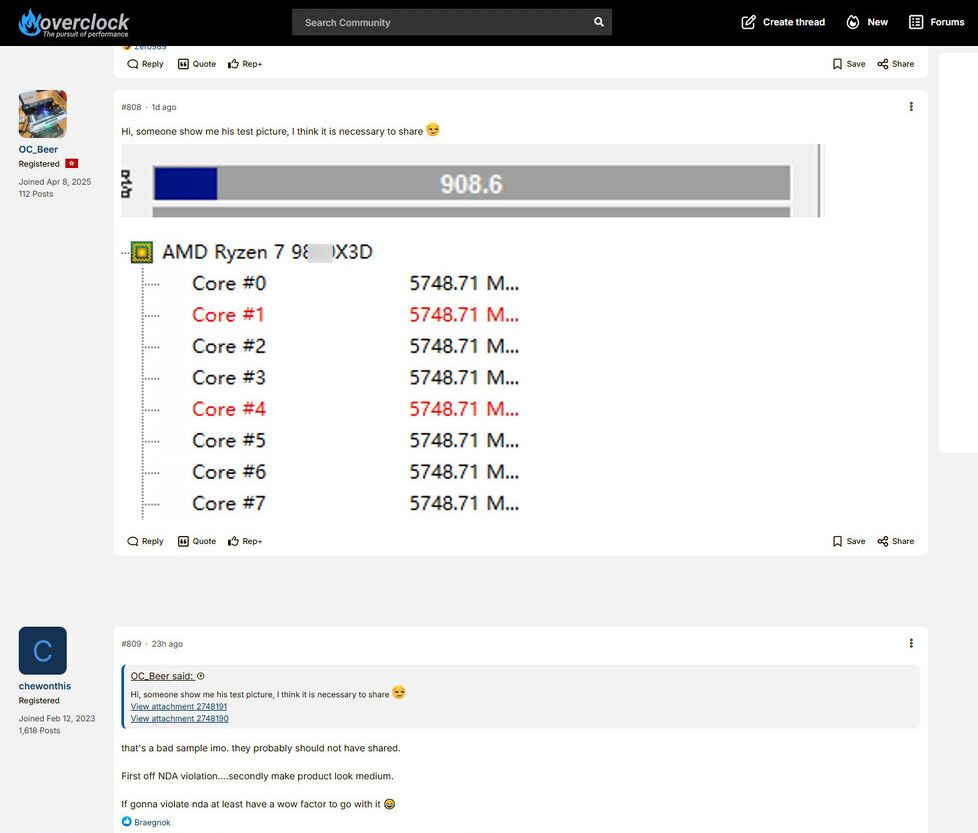
Task: Reply to post #808
Action: pyautogui.click(x=145, y=541)
